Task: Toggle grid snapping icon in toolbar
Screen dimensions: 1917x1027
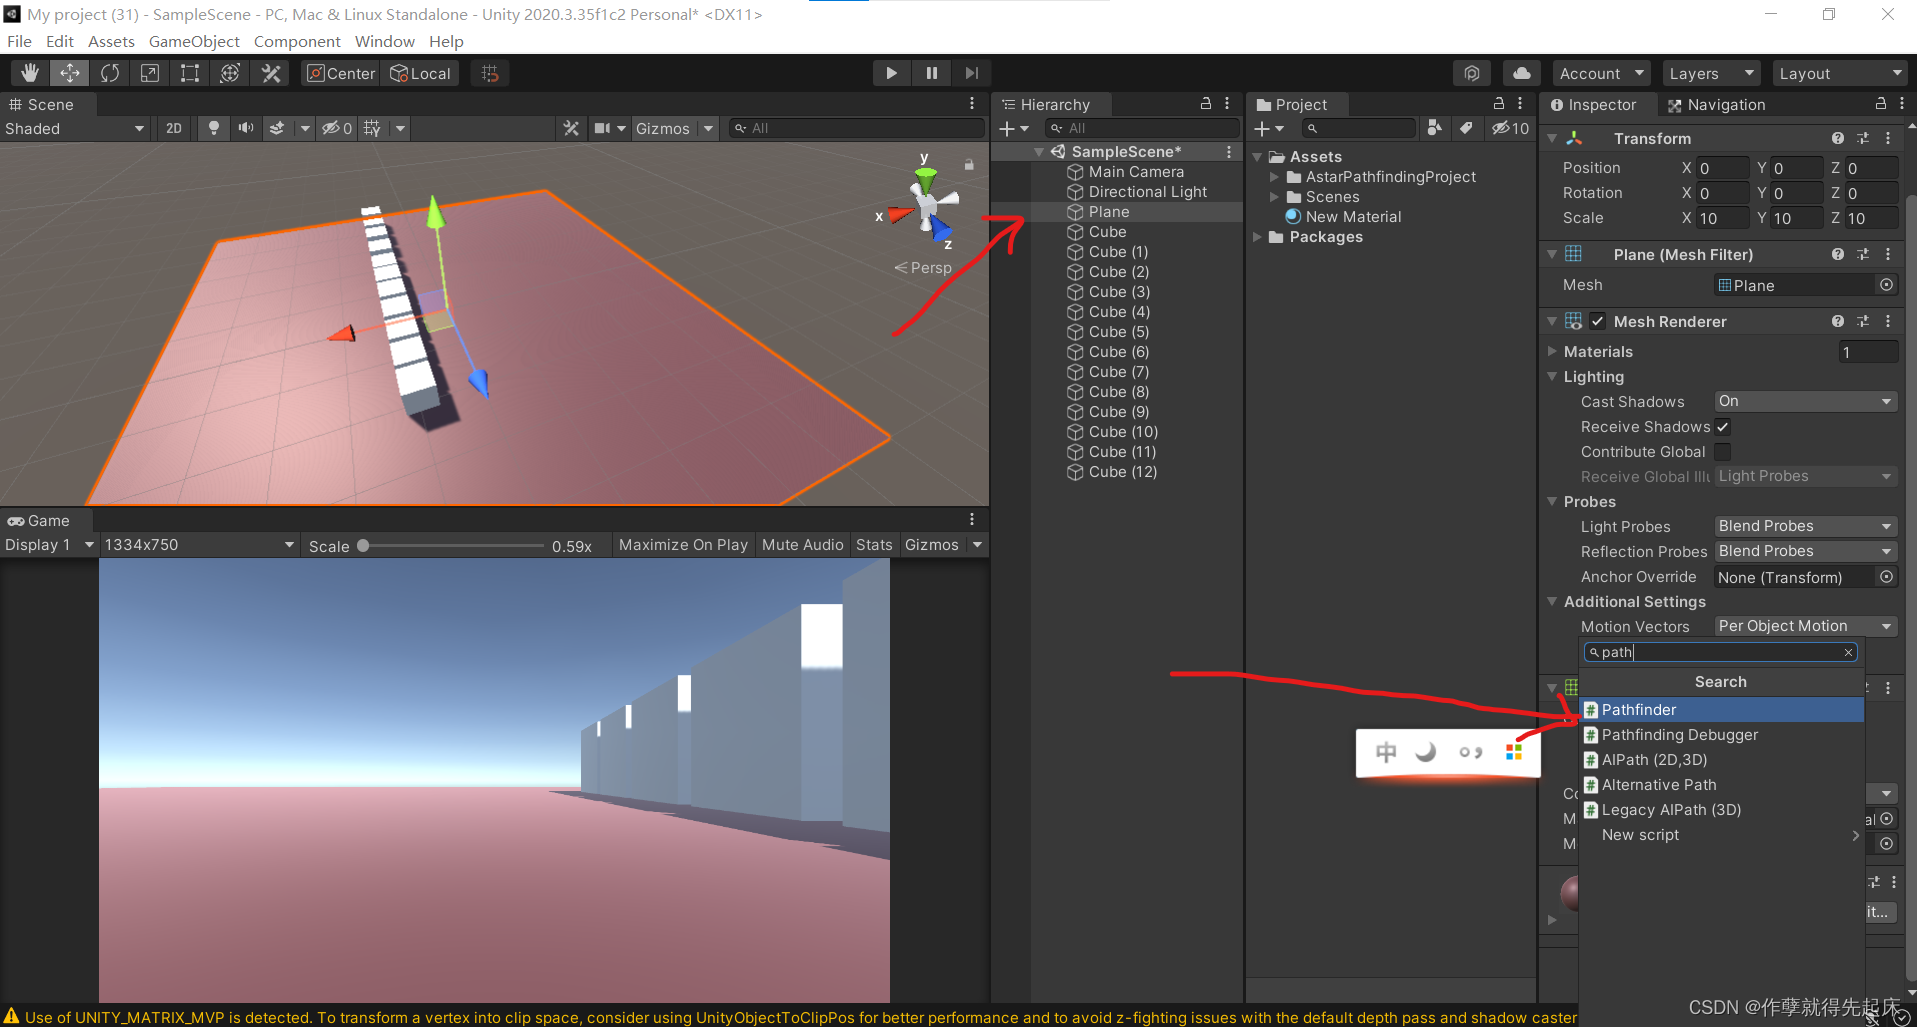Action: (490, 73)
